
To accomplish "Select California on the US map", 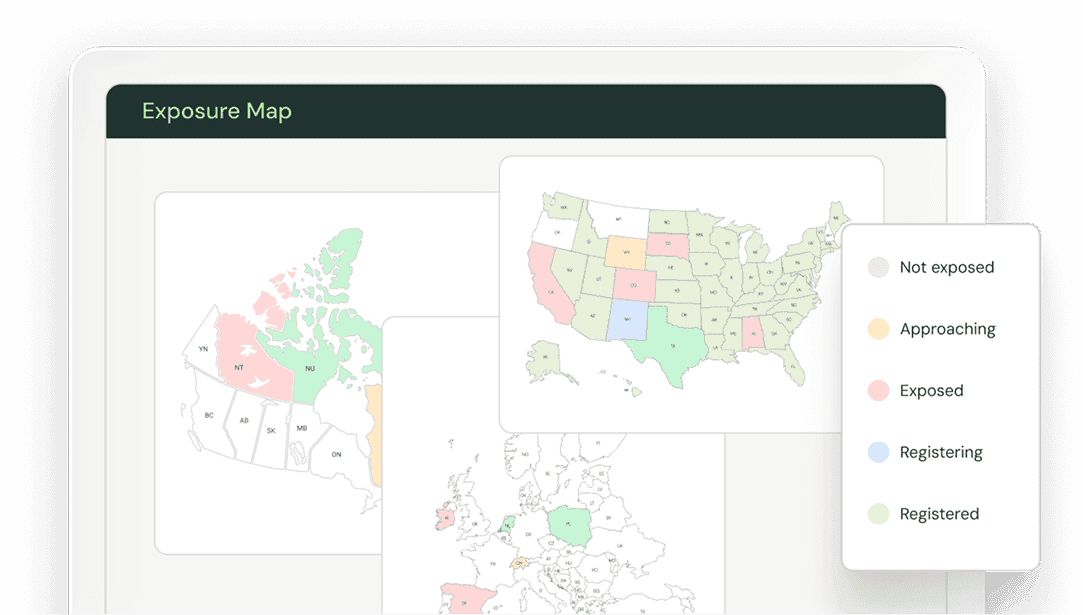I will pos(550,289).
